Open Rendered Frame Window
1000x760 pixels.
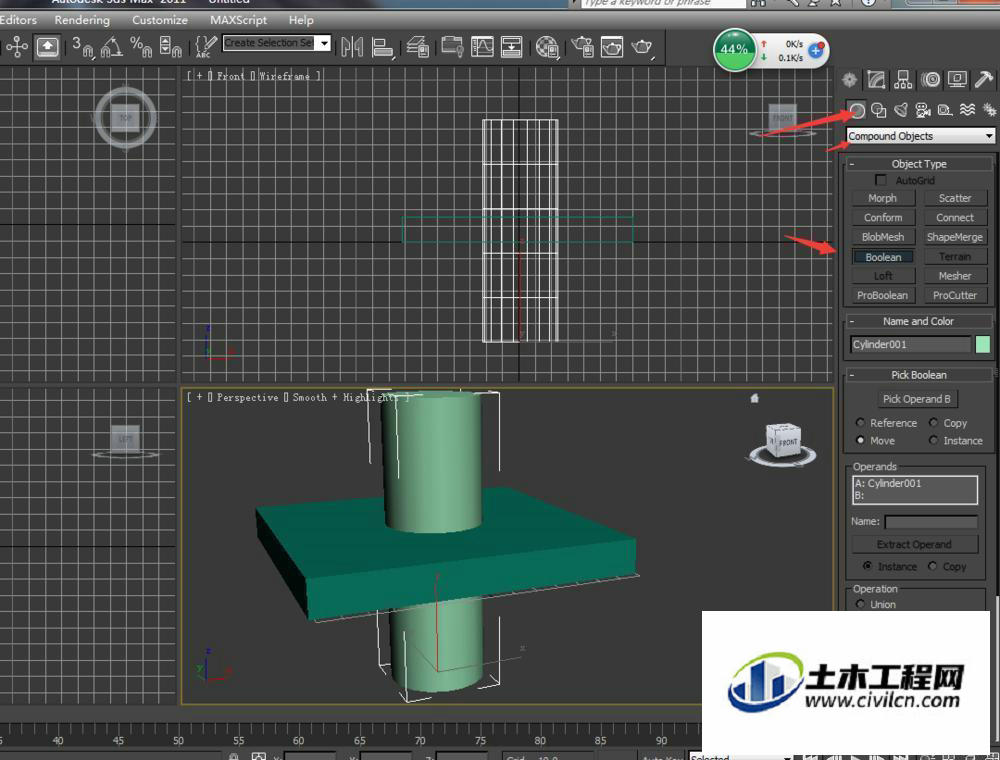coord(612,47)
